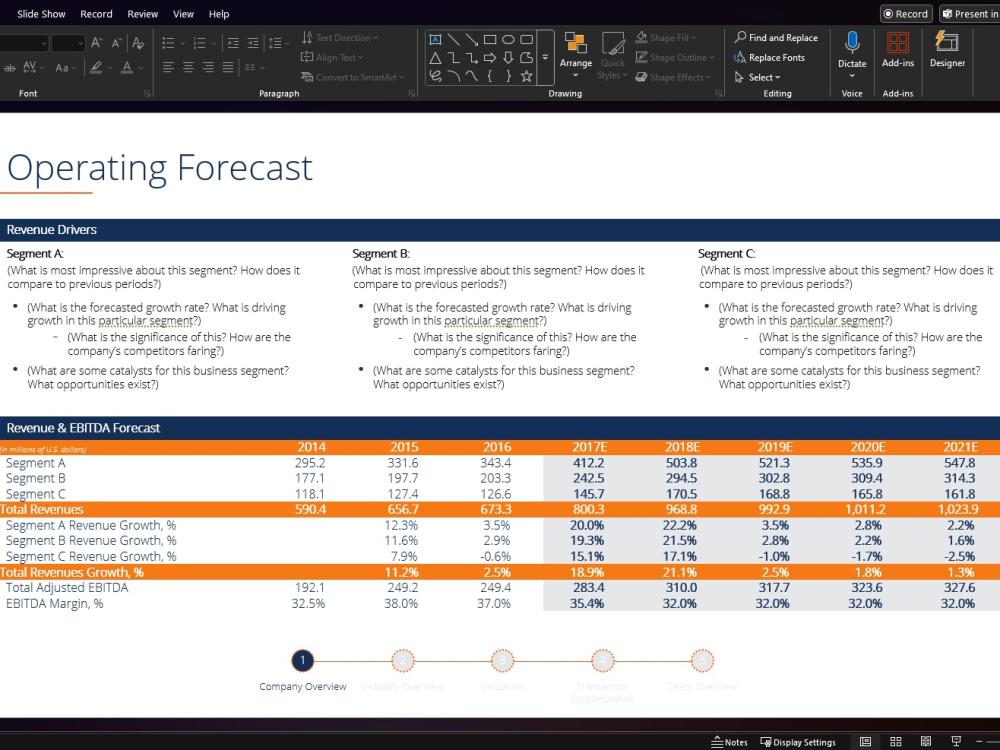
Task: Open Paragraph dialog launcher
Action: point(412,94)
